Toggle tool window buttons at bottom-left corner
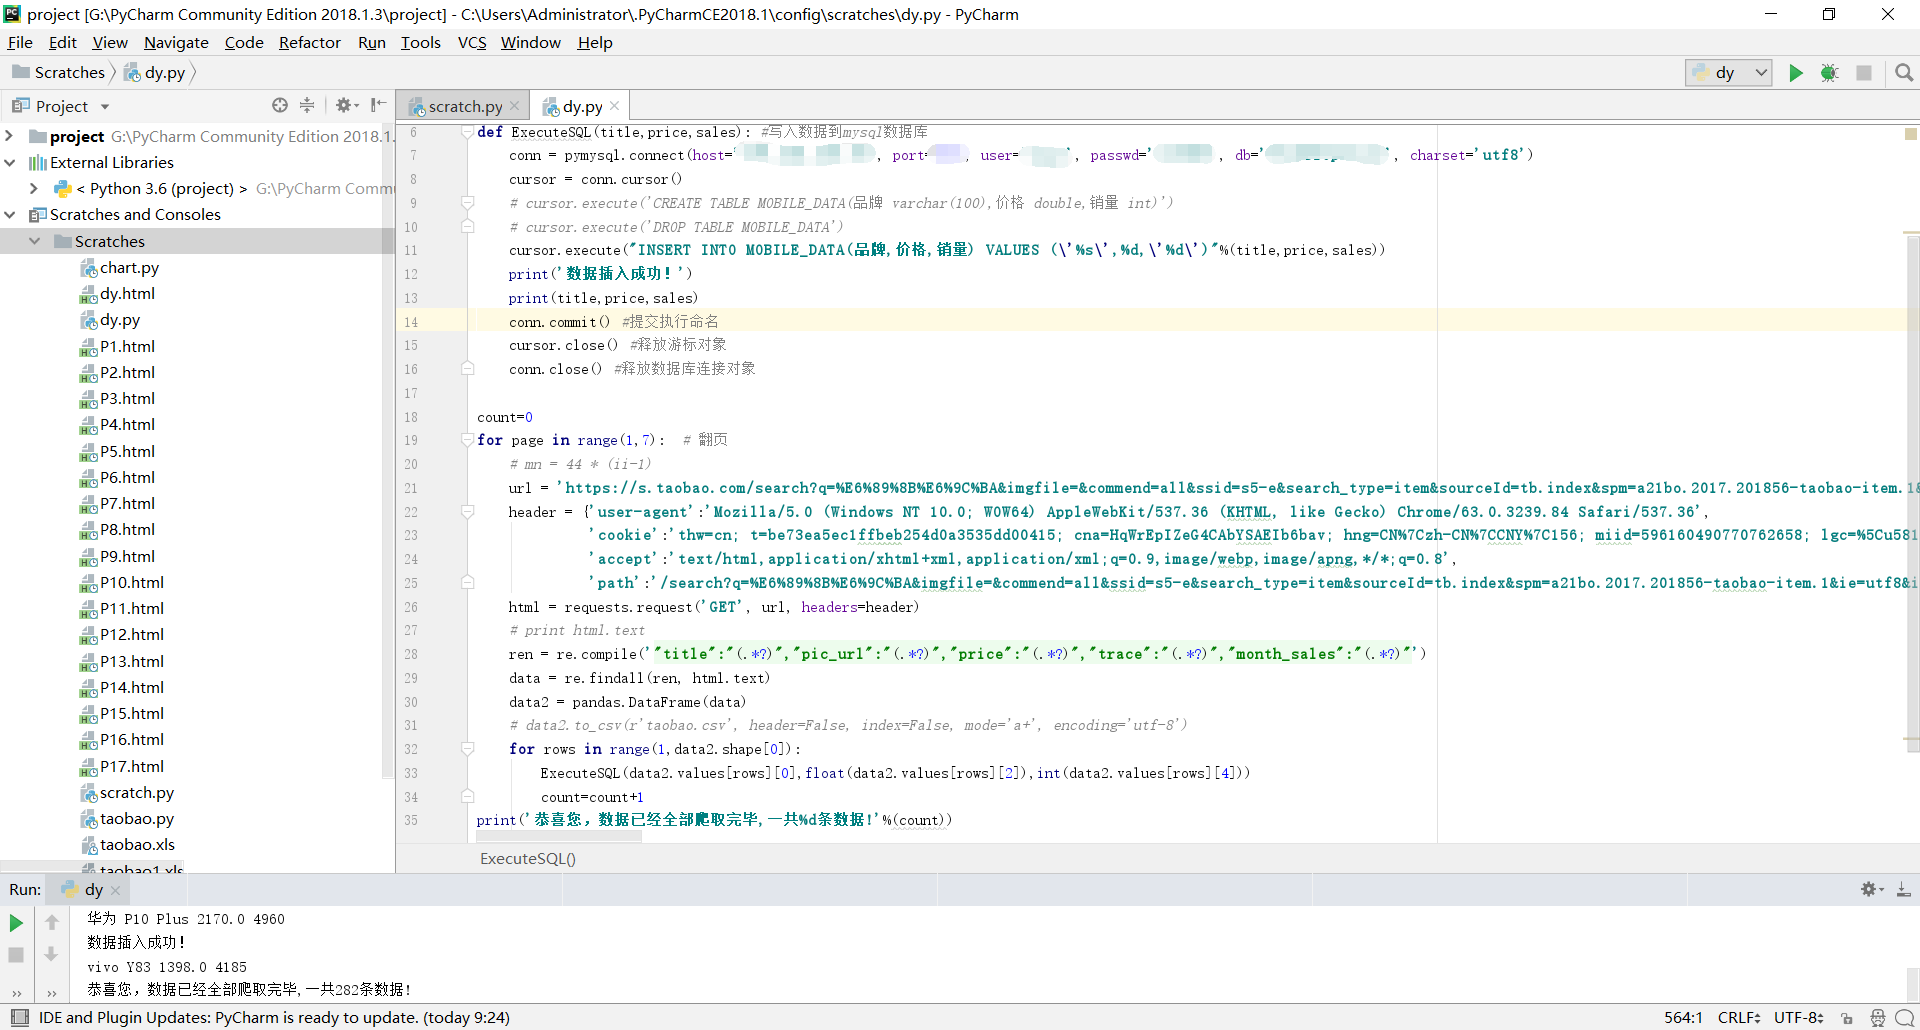1920x1030 pixels. (x=19, y=1018)
